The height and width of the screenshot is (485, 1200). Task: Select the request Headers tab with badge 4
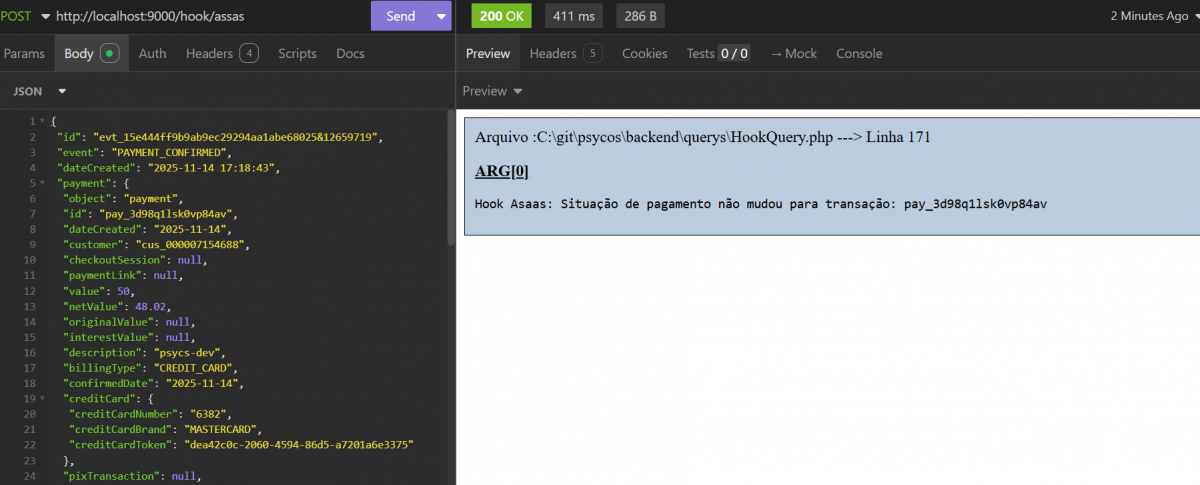point(221,54)
